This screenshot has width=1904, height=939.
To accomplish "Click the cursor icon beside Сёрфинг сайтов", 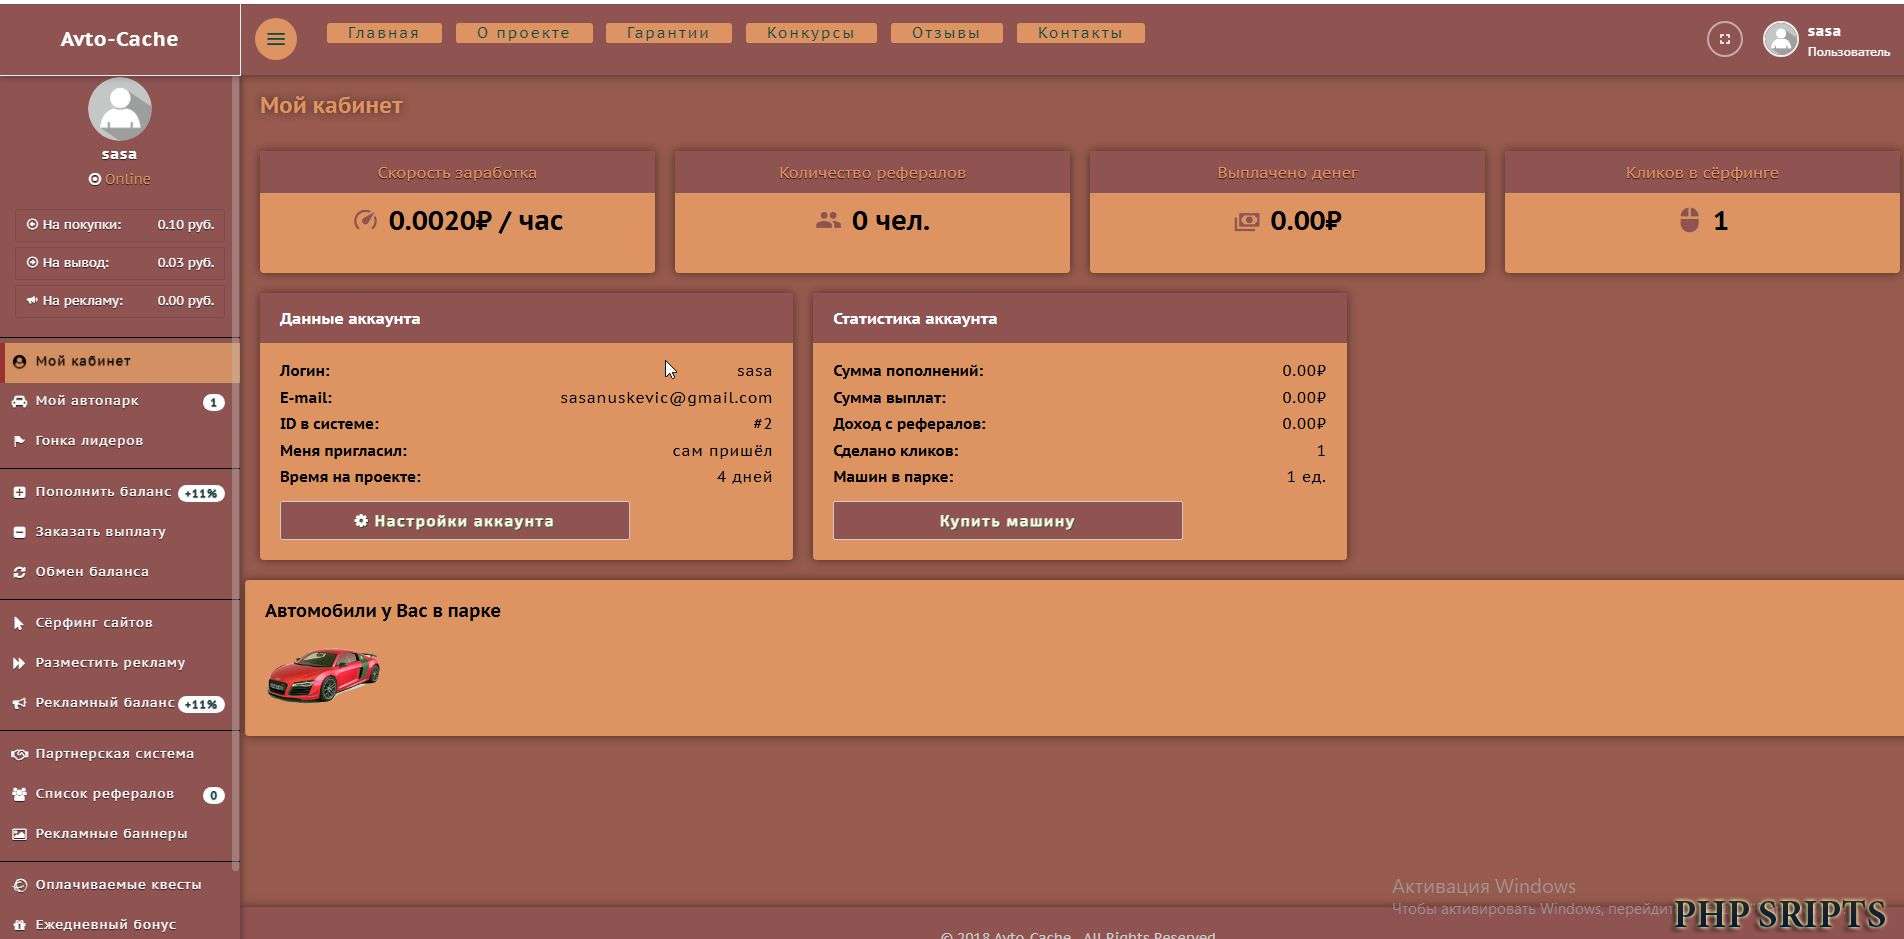I will click(x=19, y=623).
